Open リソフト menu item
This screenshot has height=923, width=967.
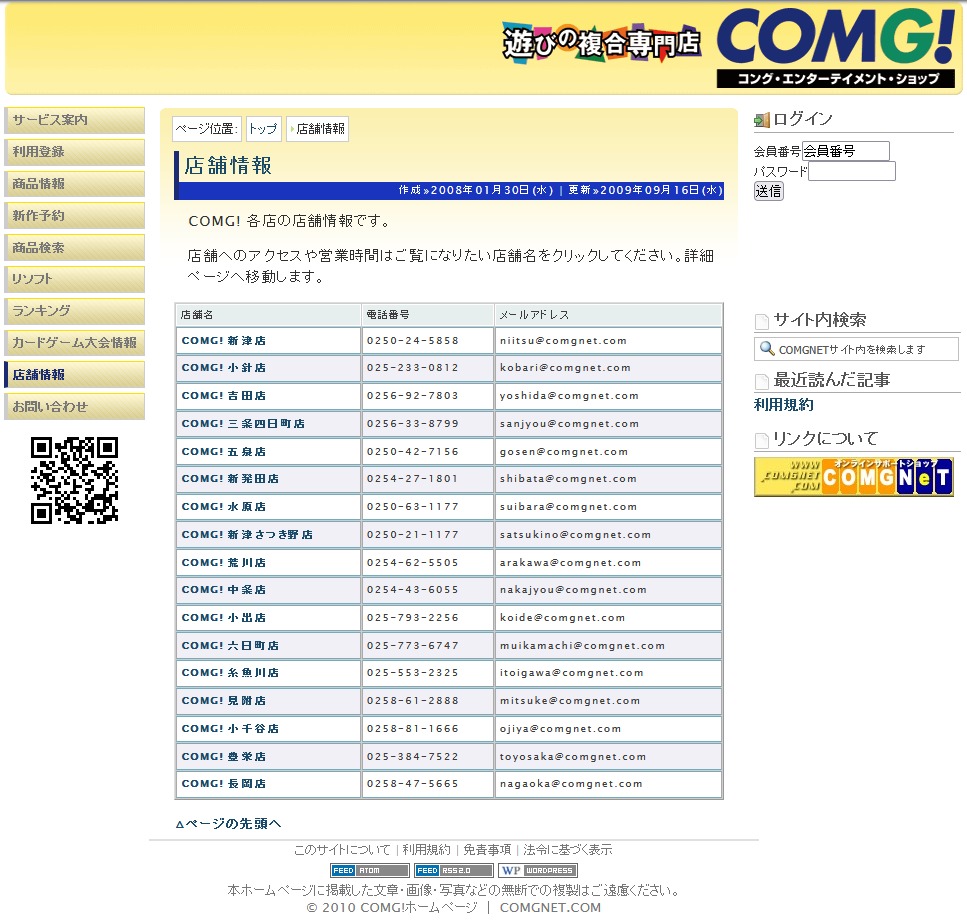pos(75,279)
